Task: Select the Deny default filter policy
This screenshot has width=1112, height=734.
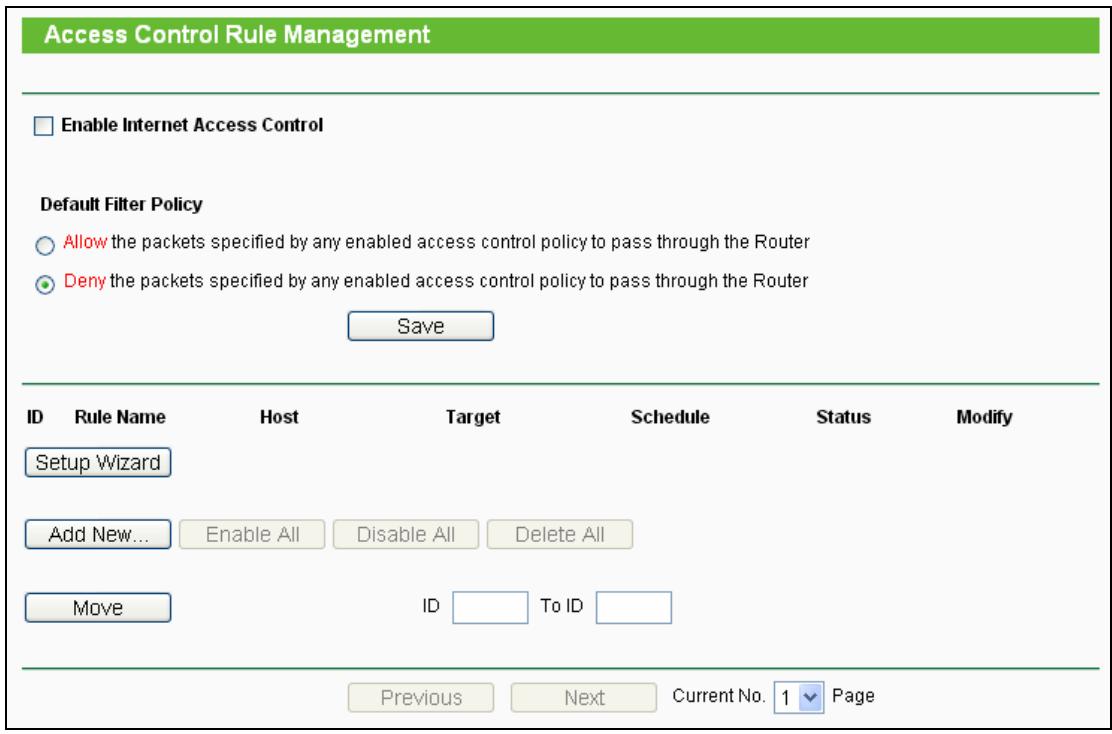Action: (45, 284)
